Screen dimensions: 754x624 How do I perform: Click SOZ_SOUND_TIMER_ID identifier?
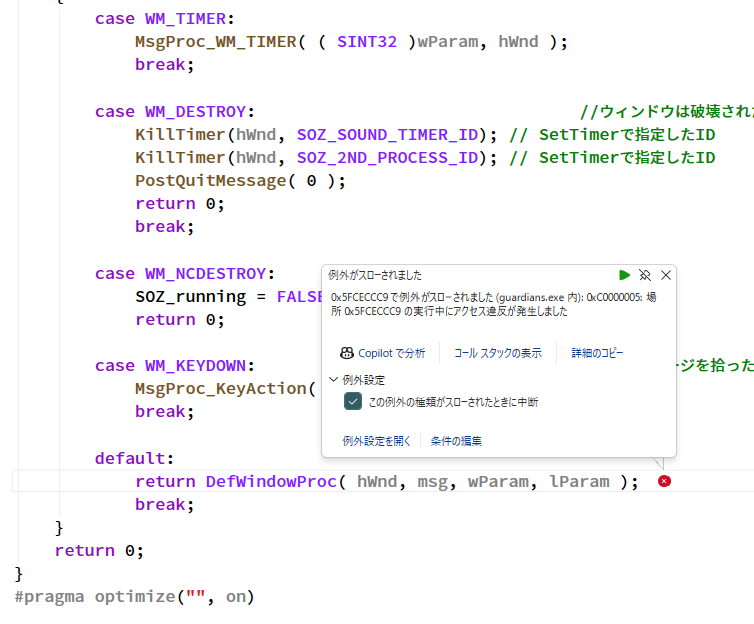(x=388, y=135)
